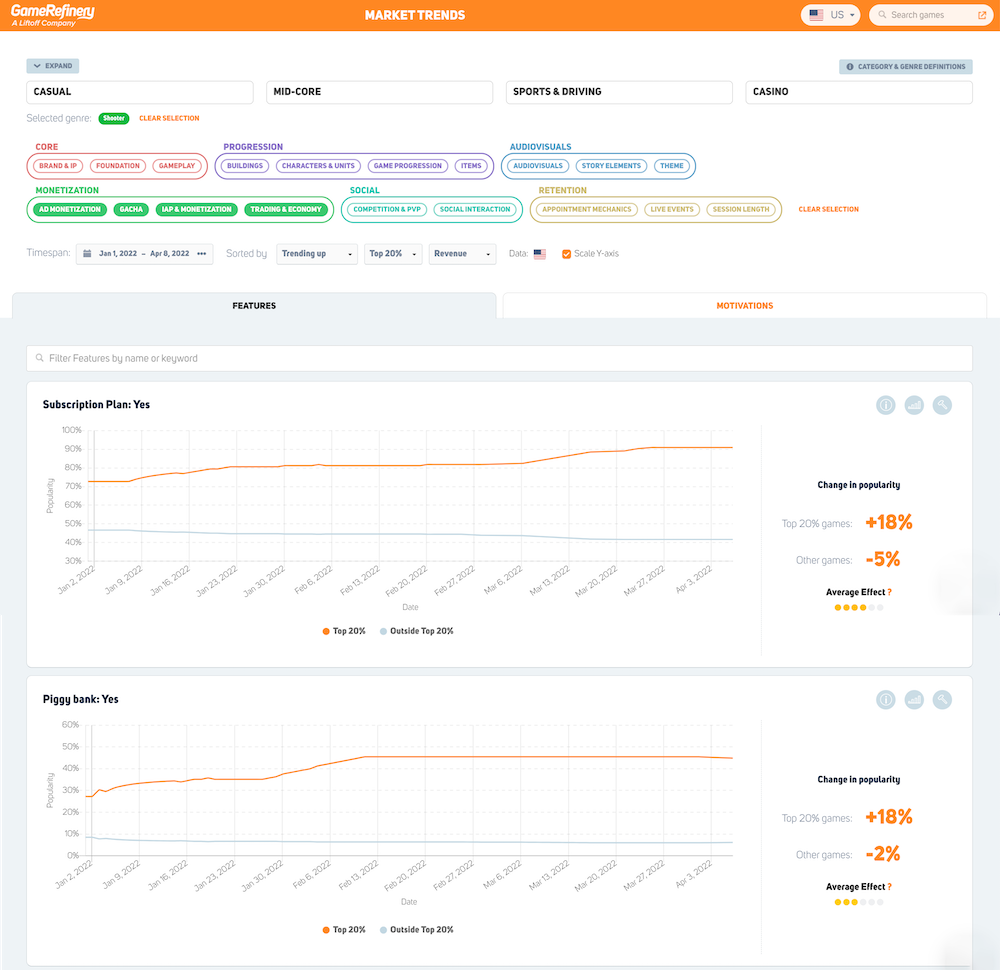Toggle Top 20% legend in Subscription Plan chart

pyautogui.click(x=344, y=631)
